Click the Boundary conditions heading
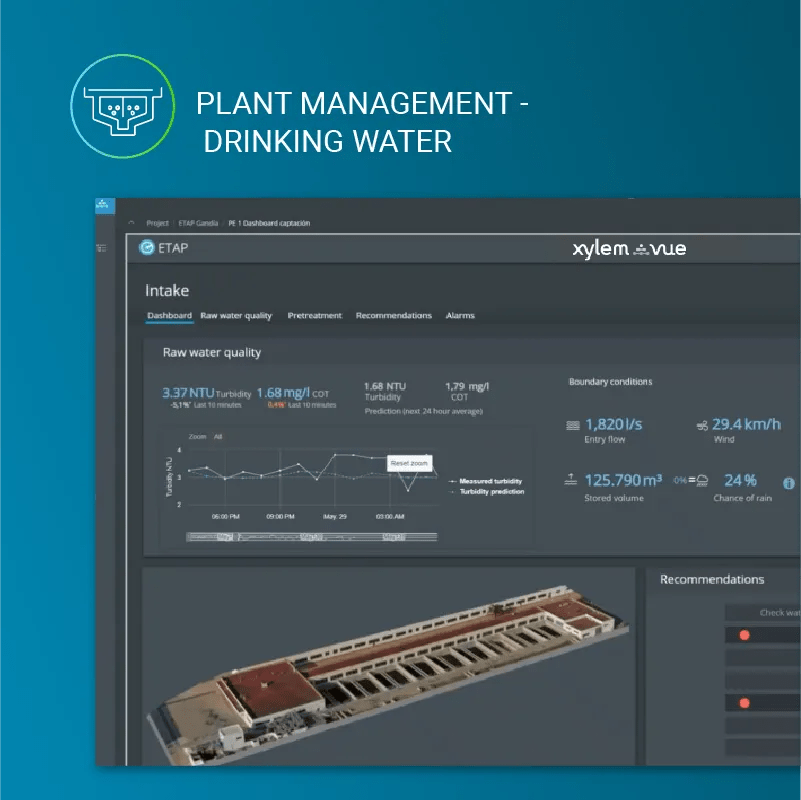 tap(610, 382)
